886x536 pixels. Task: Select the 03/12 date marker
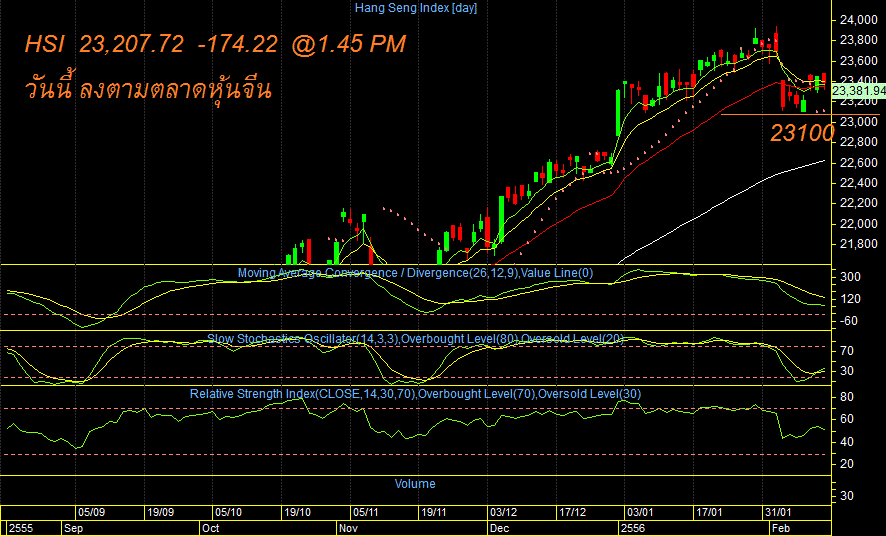(503, 513)
